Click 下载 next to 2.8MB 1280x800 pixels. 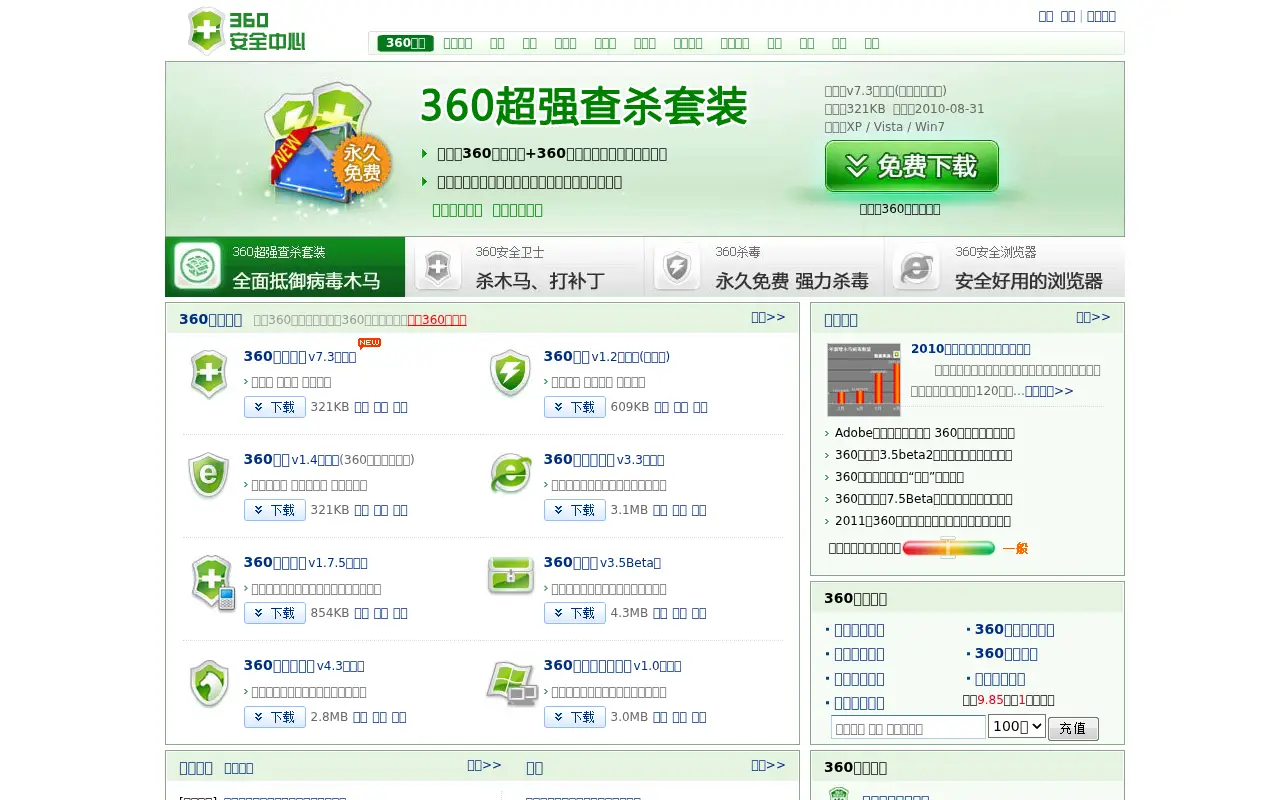pyautogui.click(x=275, y=717)
